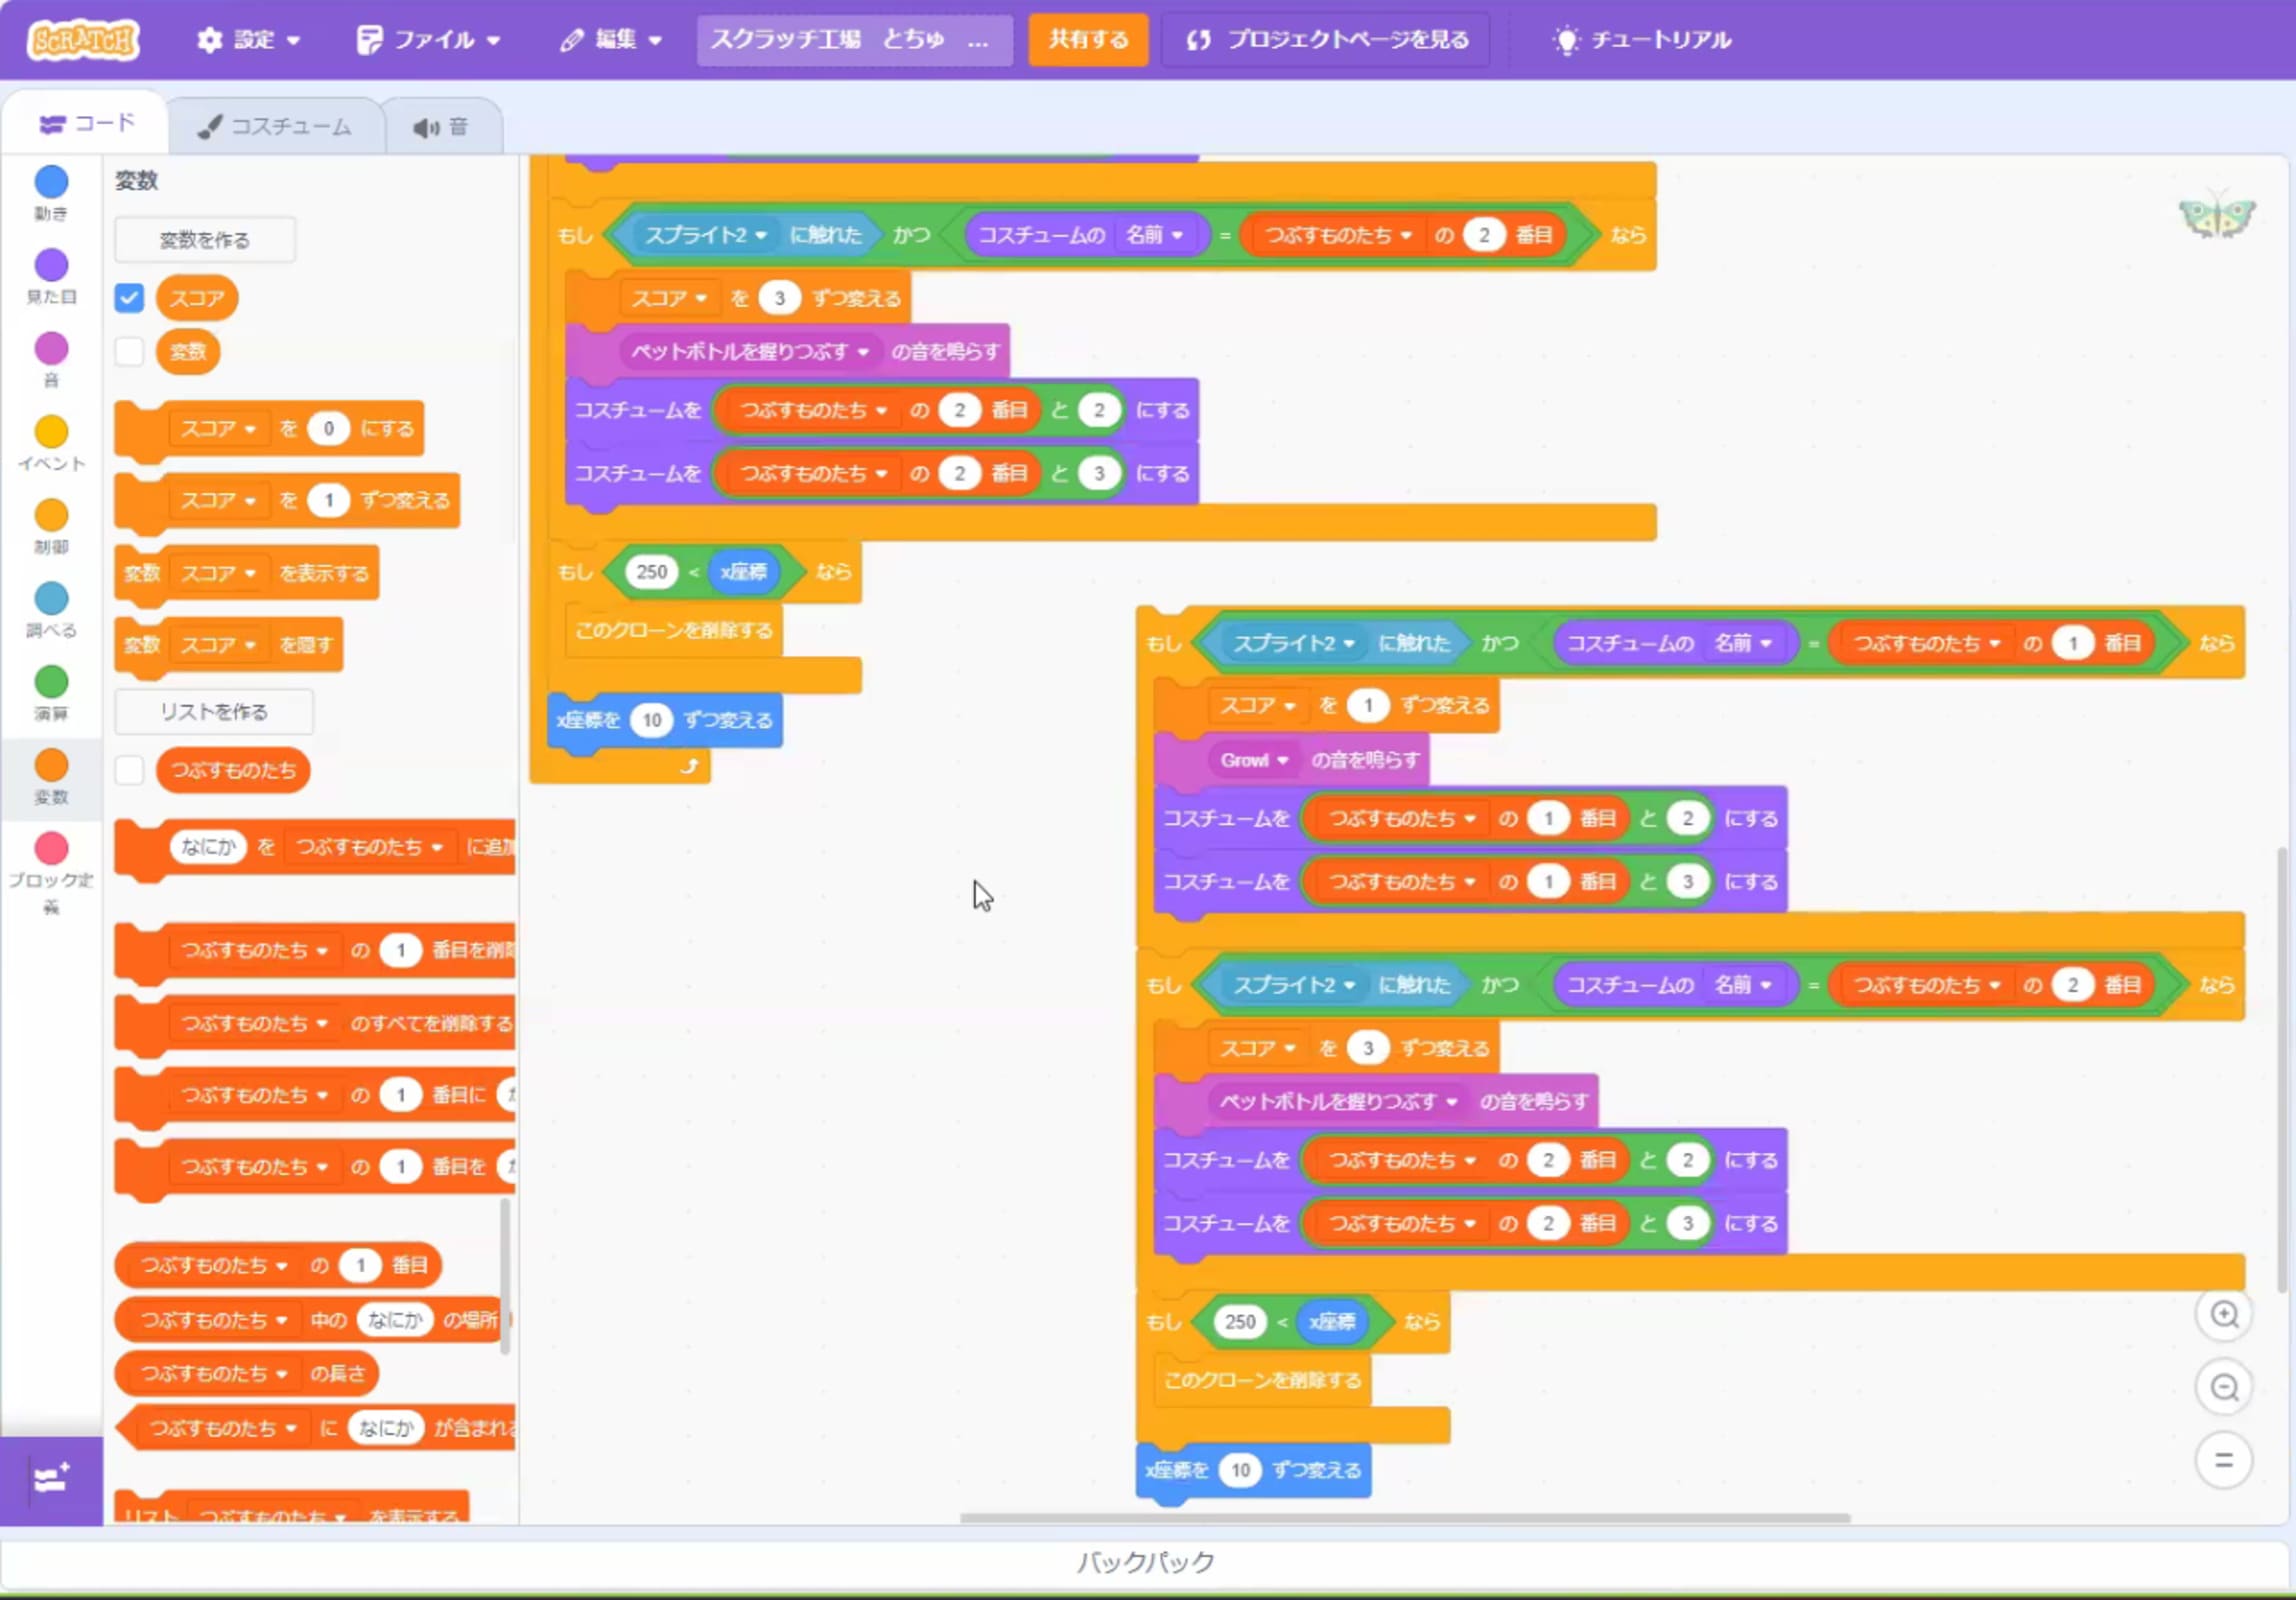Click the 共有する button
Screen dimensions: 2296x1600
1087,40
